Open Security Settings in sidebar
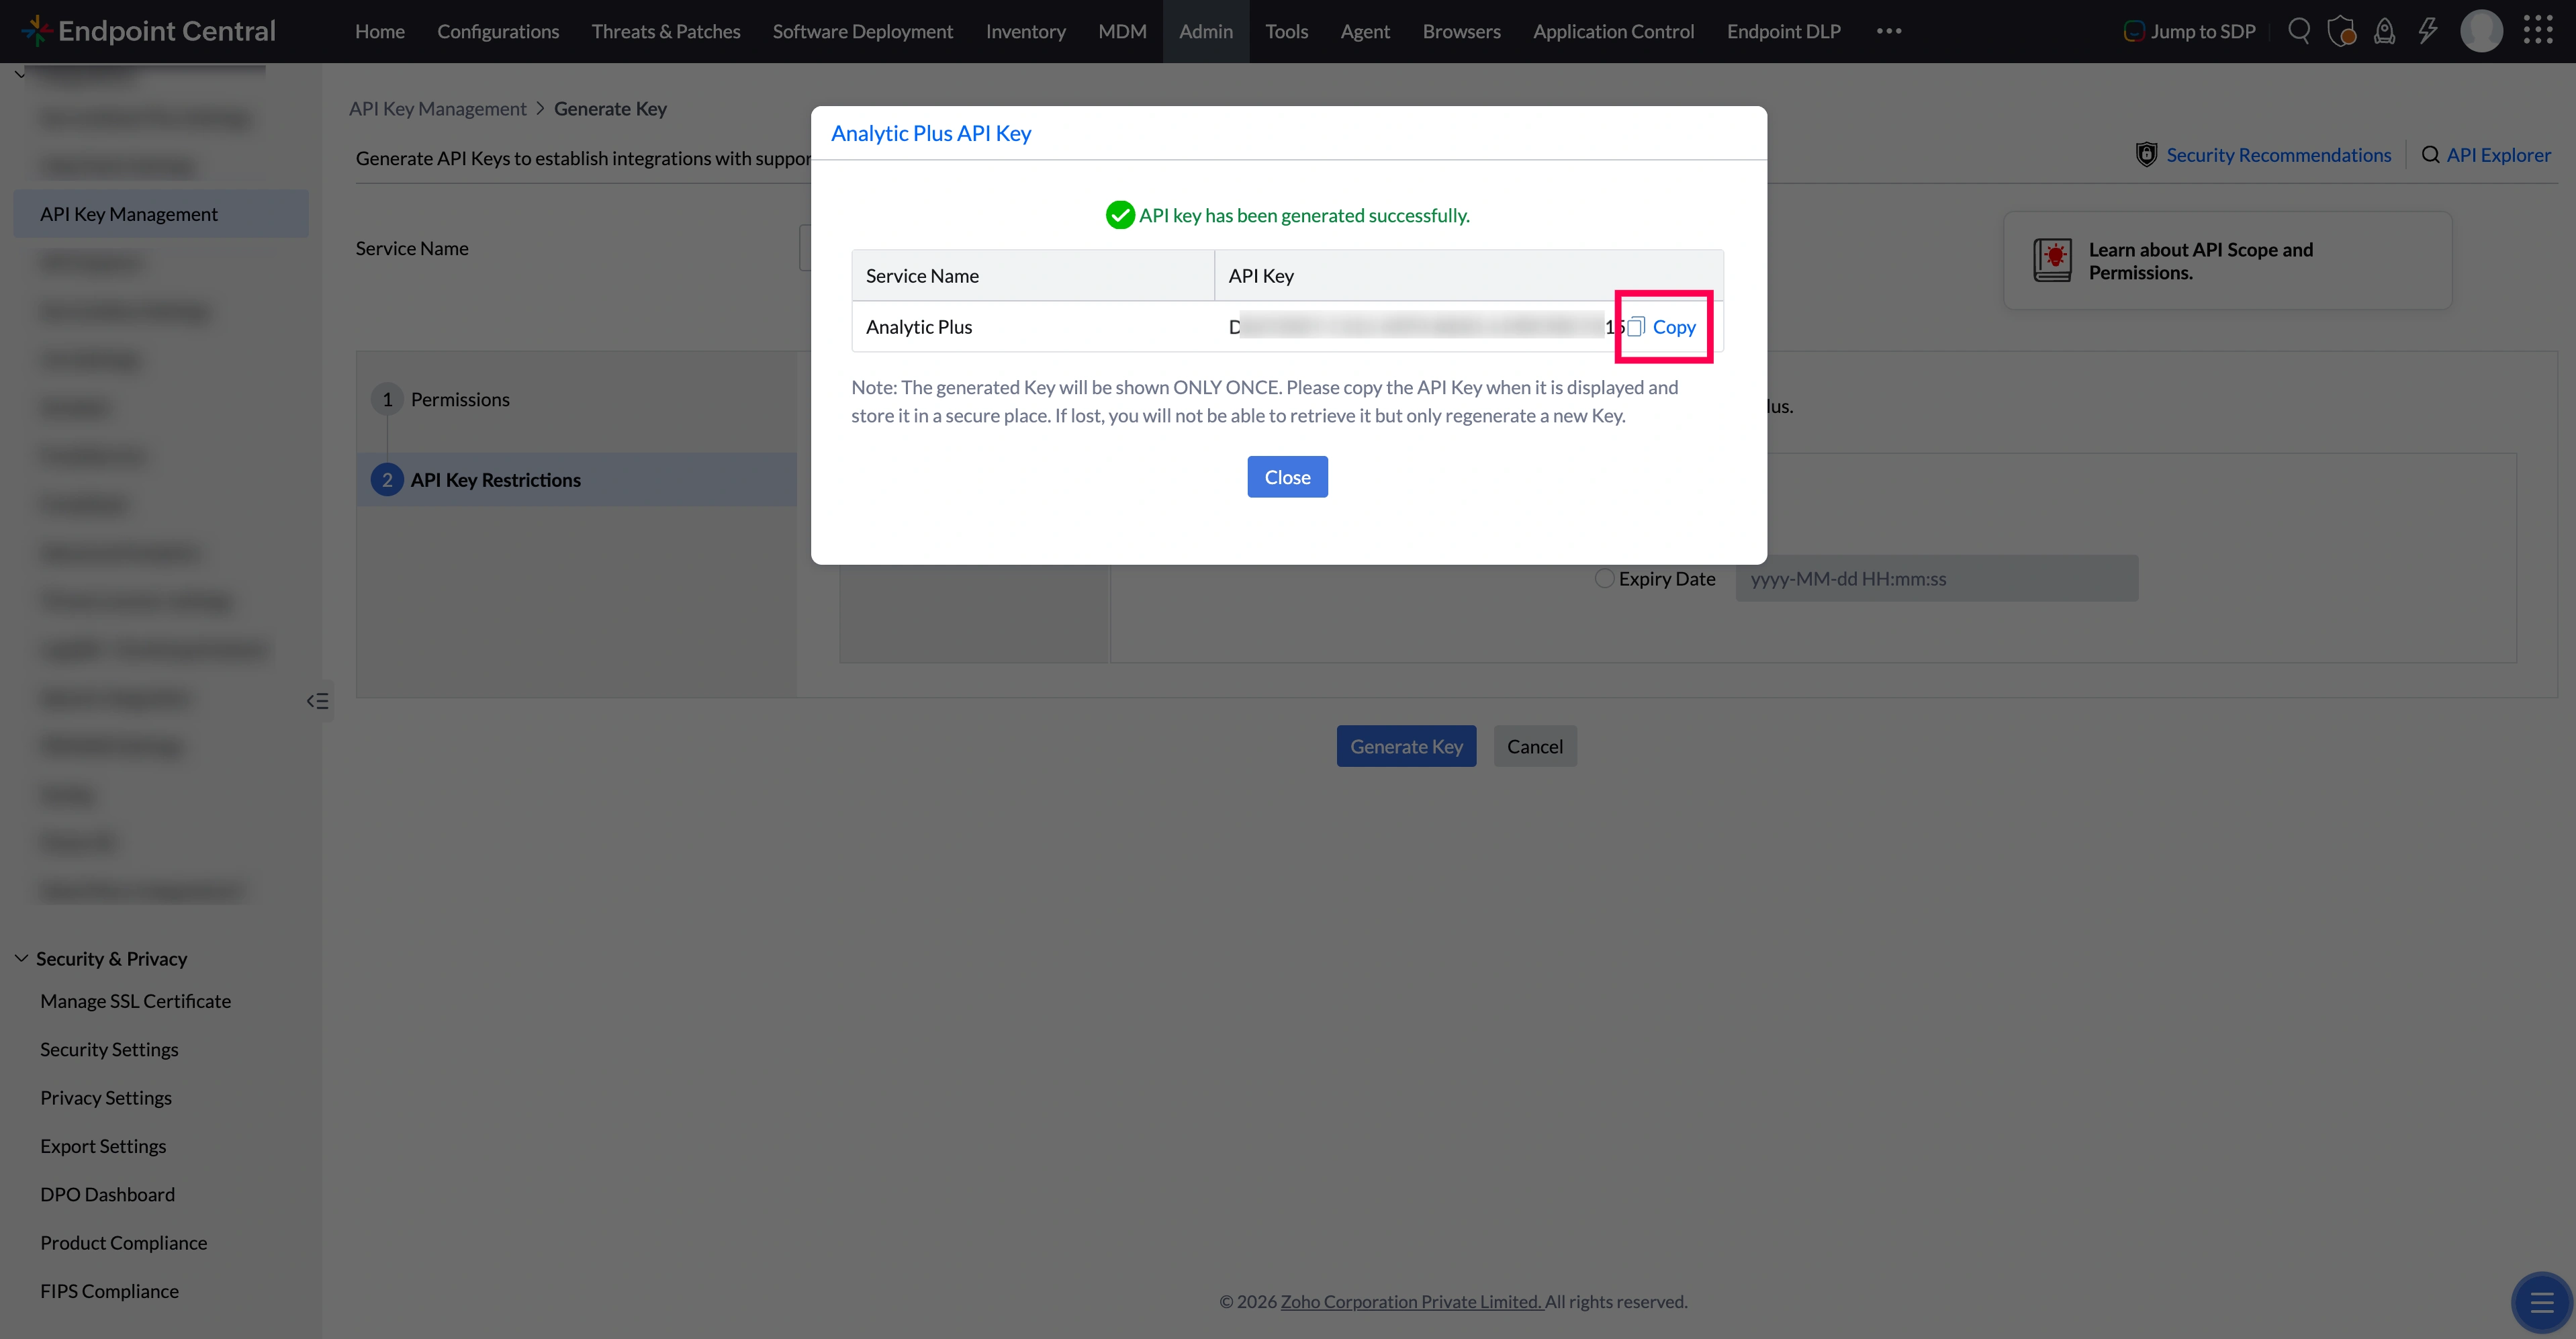The width and height of the screenshot is (2576, 1339). pos(109,1049)
